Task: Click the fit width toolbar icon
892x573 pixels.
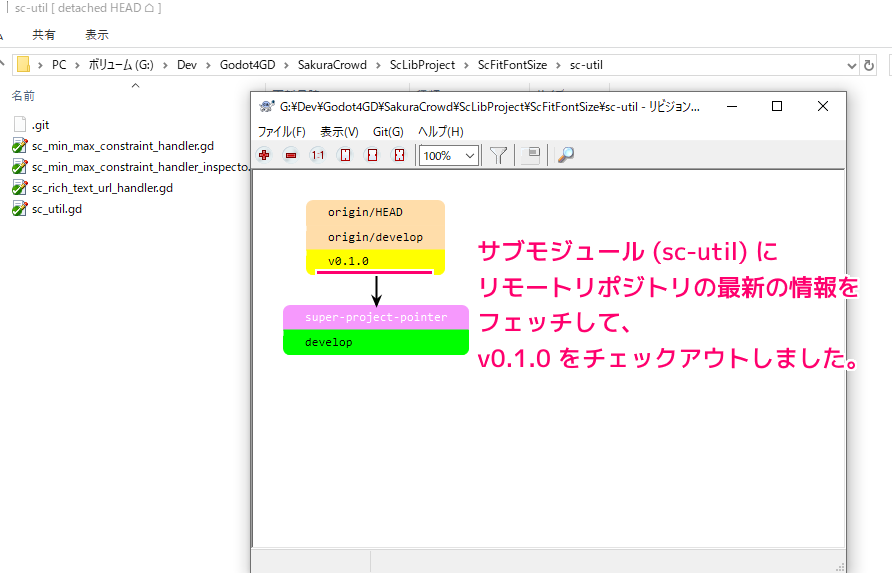Action: tap(372, 155)
